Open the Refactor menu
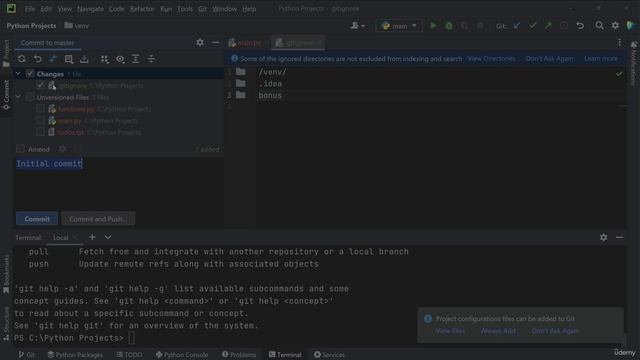The image size is (640, 360). (x=142, y=9)
